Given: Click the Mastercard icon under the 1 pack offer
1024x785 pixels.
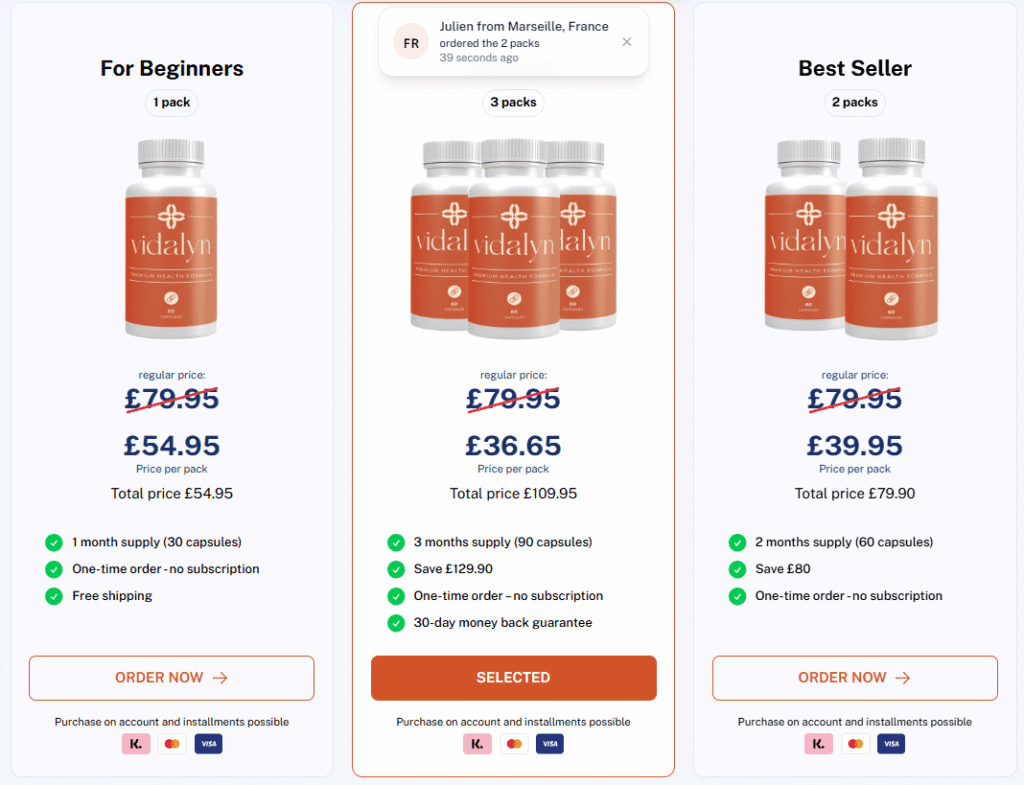Looking at the screenshot, I should (172, 743).
